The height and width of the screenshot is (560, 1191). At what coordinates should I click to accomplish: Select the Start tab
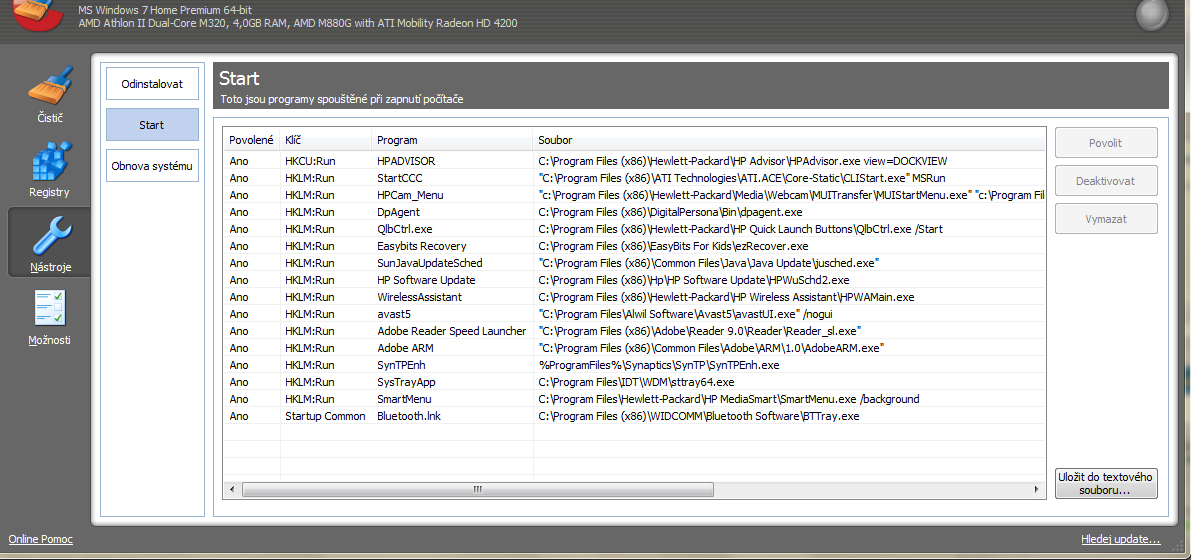[x=152, y=125]
